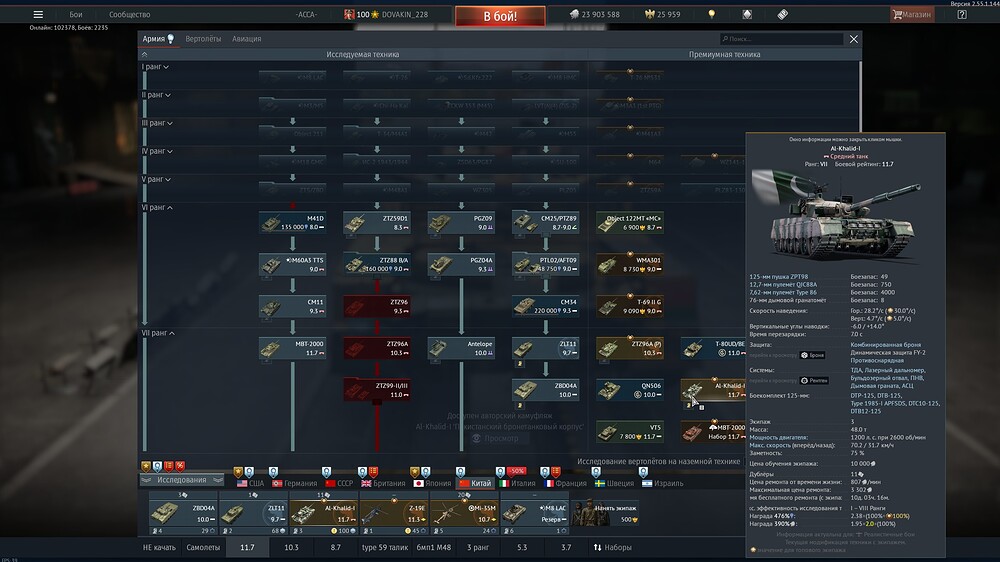Select the 10.3 lineup preset
This screenshot has height=562, width=1000.
click(x=291, y=547)
